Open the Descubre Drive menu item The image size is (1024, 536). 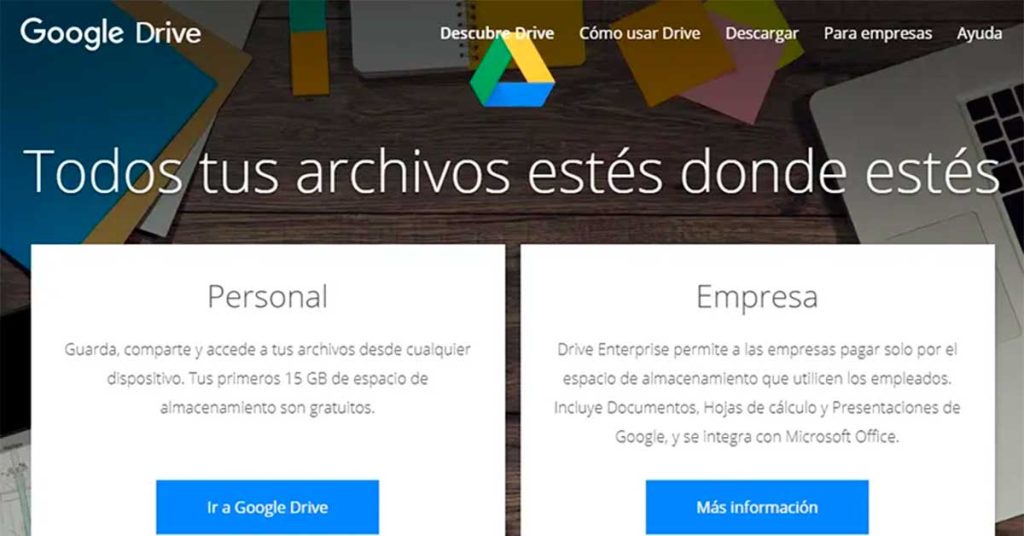(x=496, y=33)
